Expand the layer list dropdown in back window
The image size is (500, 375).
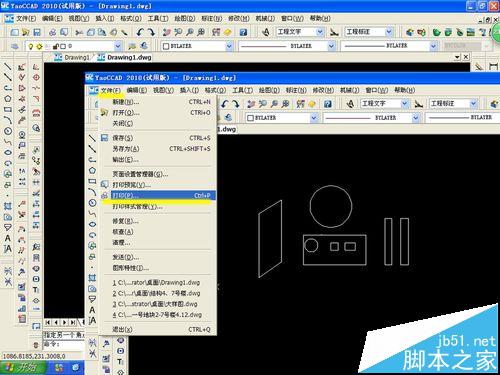118,46
